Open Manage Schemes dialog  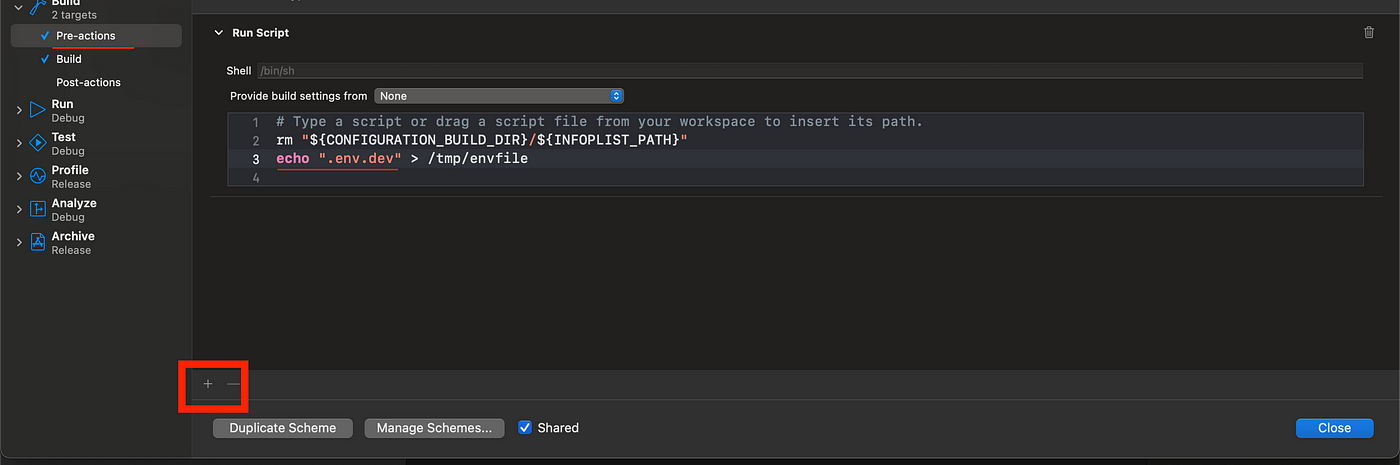[434, 428]
